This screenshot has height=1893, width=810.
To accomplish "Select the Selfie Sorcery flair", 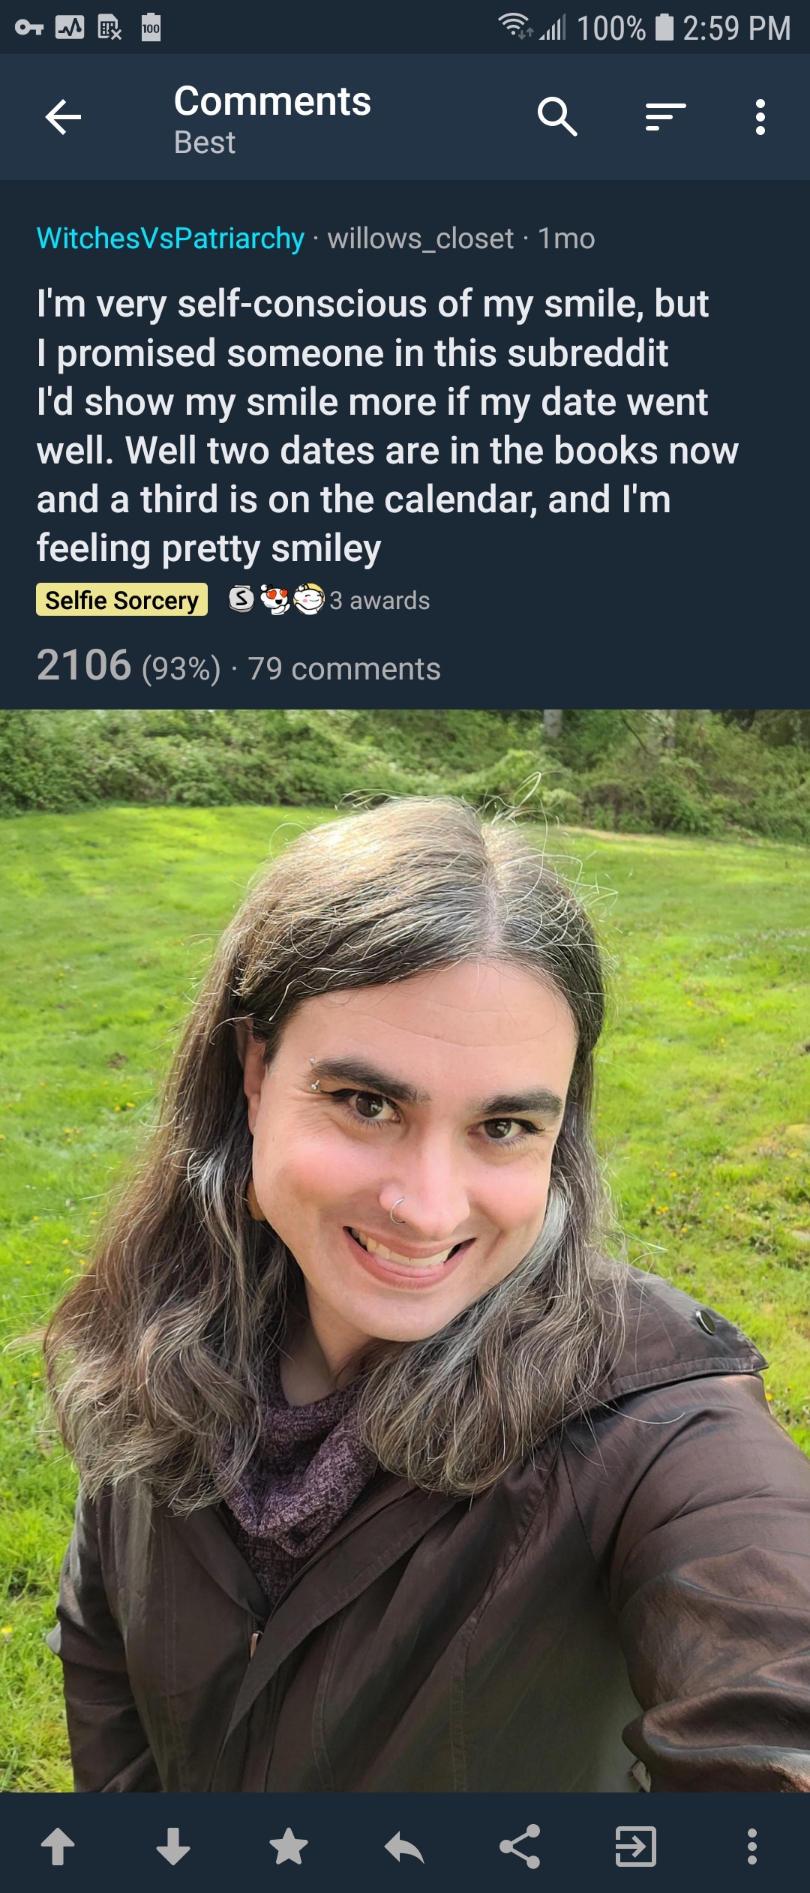I will 122,600.
